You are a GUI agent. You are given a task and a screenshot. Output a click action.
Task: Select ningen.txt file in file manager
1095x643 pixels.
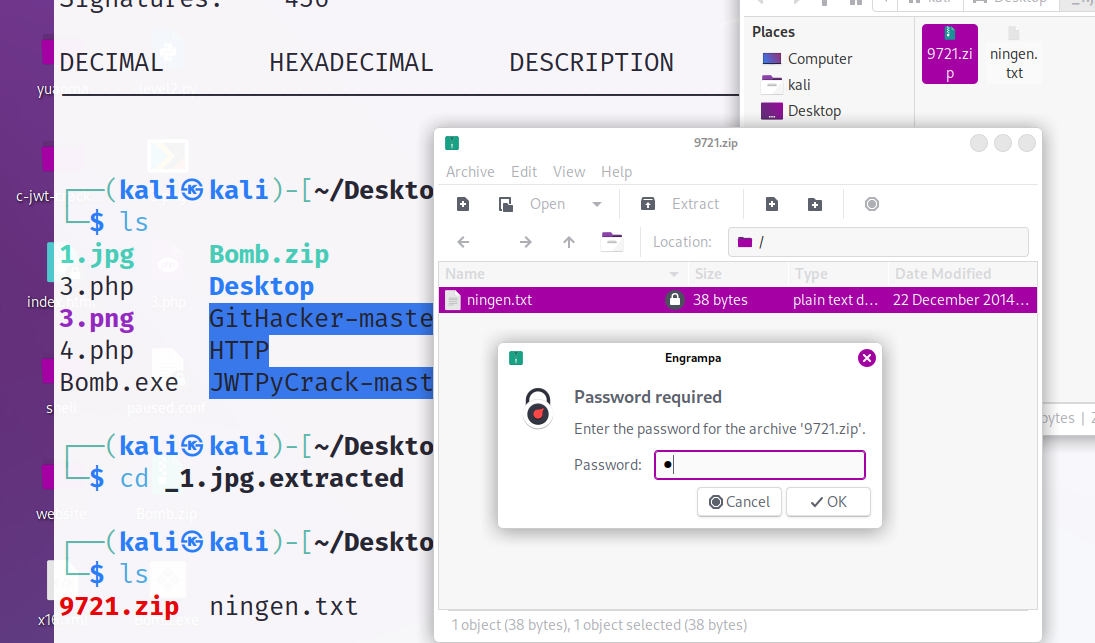pos(1014,54)
